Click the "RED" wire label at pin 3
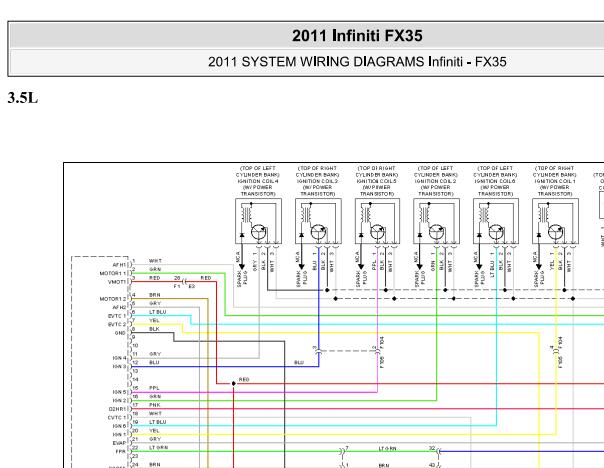The image size is (604, 468). click(x=154, y=278)
